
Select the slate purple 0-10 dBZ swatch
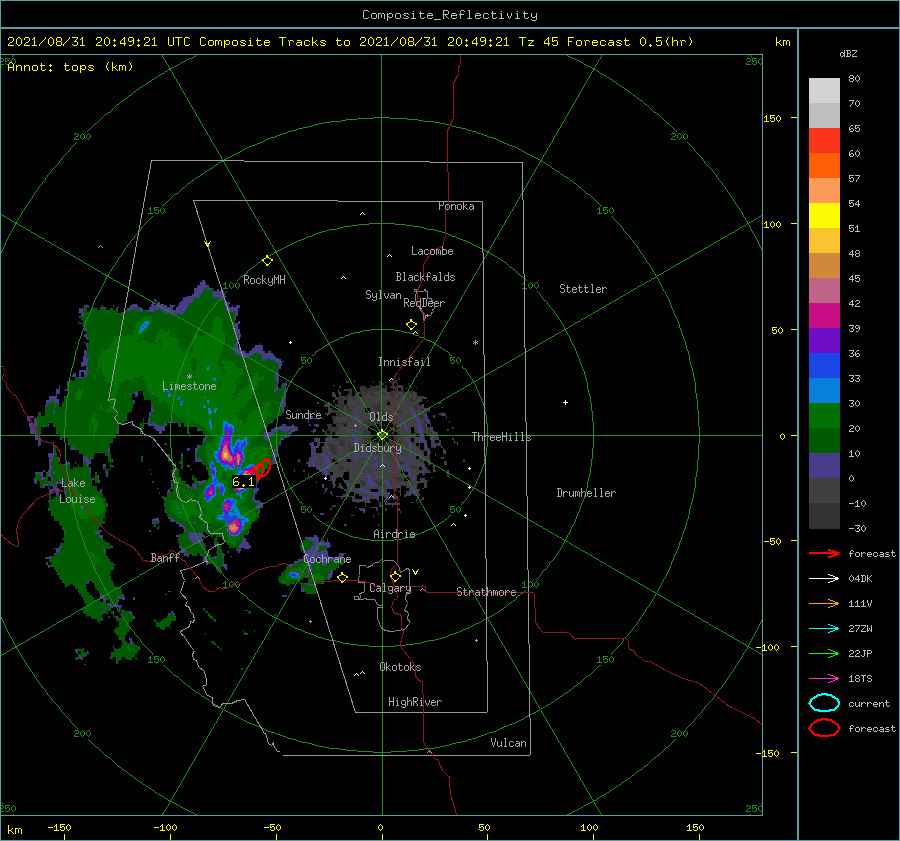point(824,466)
